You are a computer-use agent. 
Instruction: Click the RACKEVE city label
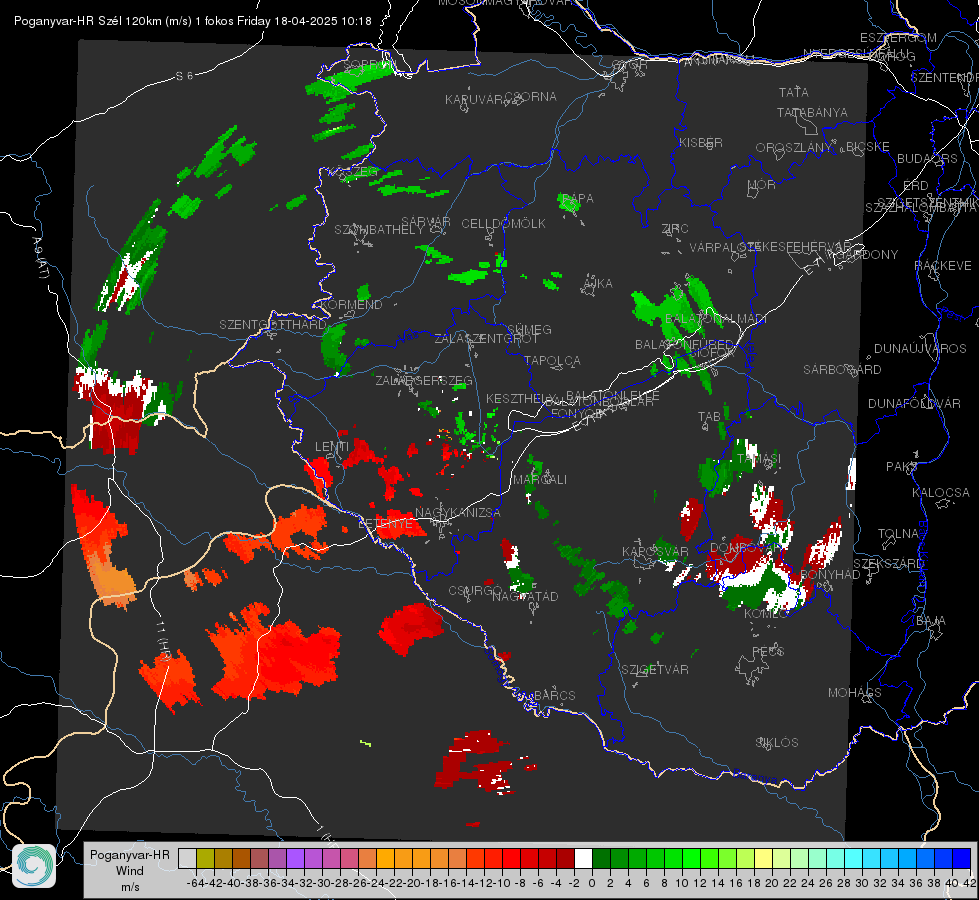click(x=943, y=265)
